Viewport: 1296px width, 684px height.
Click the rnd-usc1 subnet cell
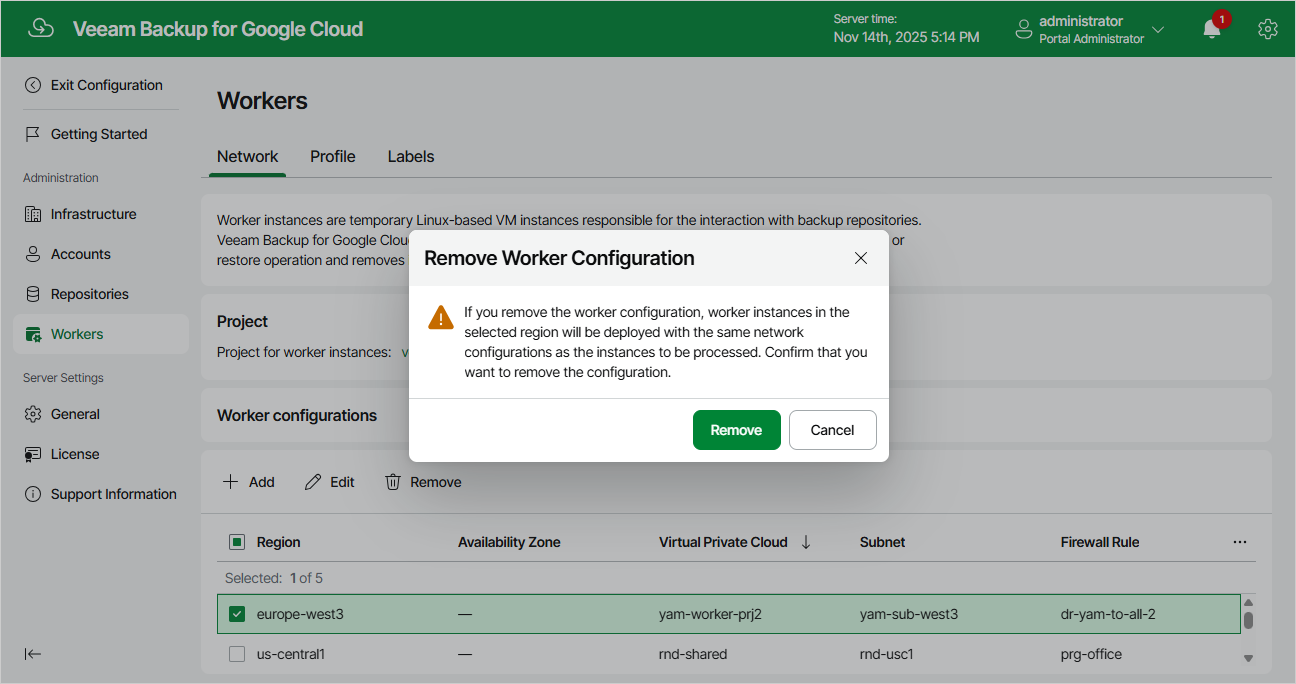coord(887,654)
